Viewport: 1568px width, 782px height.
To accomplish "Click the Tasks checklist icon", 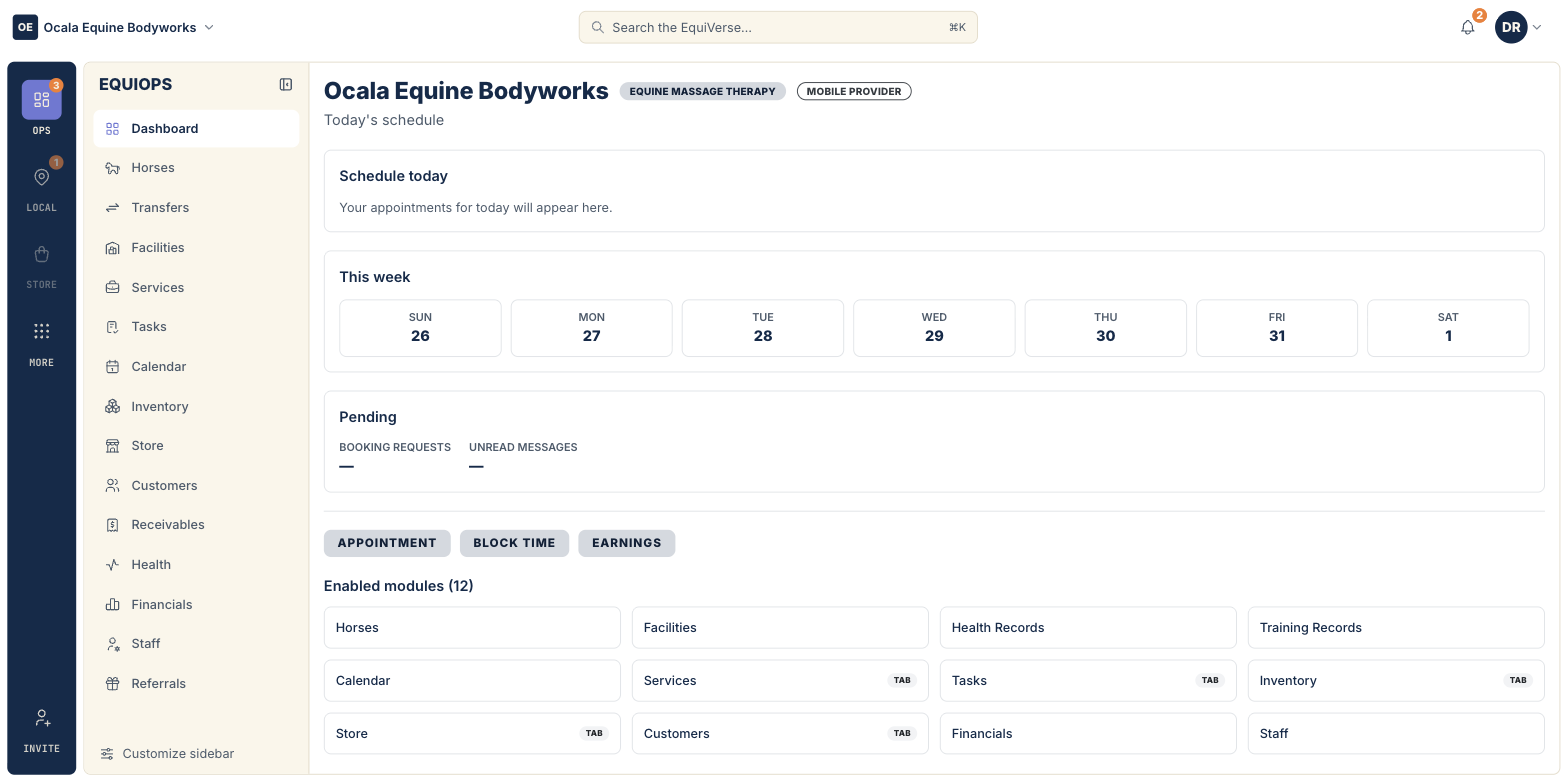I will [113, 327].
